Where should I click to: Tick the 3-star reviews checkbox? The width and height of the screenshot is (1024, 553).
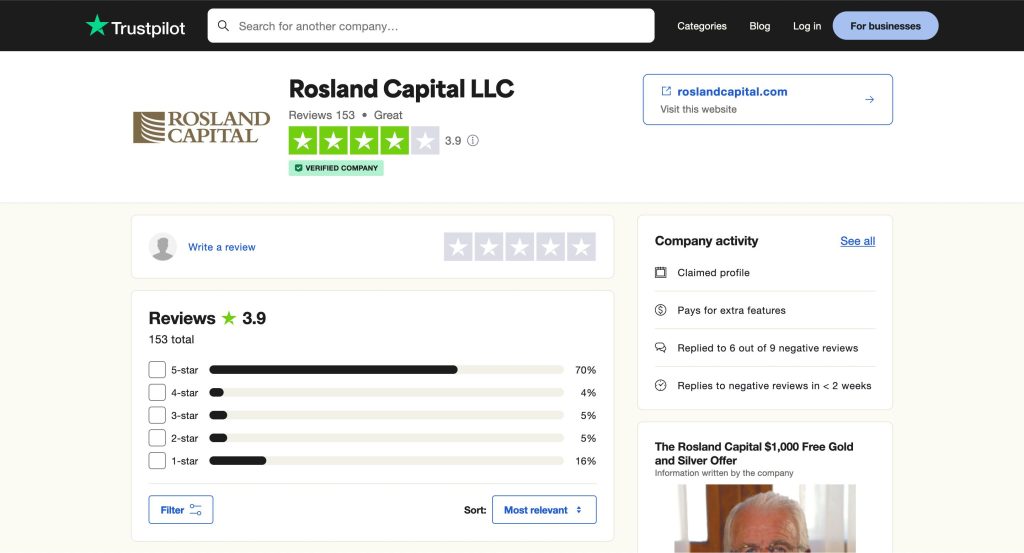pos(157,415)
